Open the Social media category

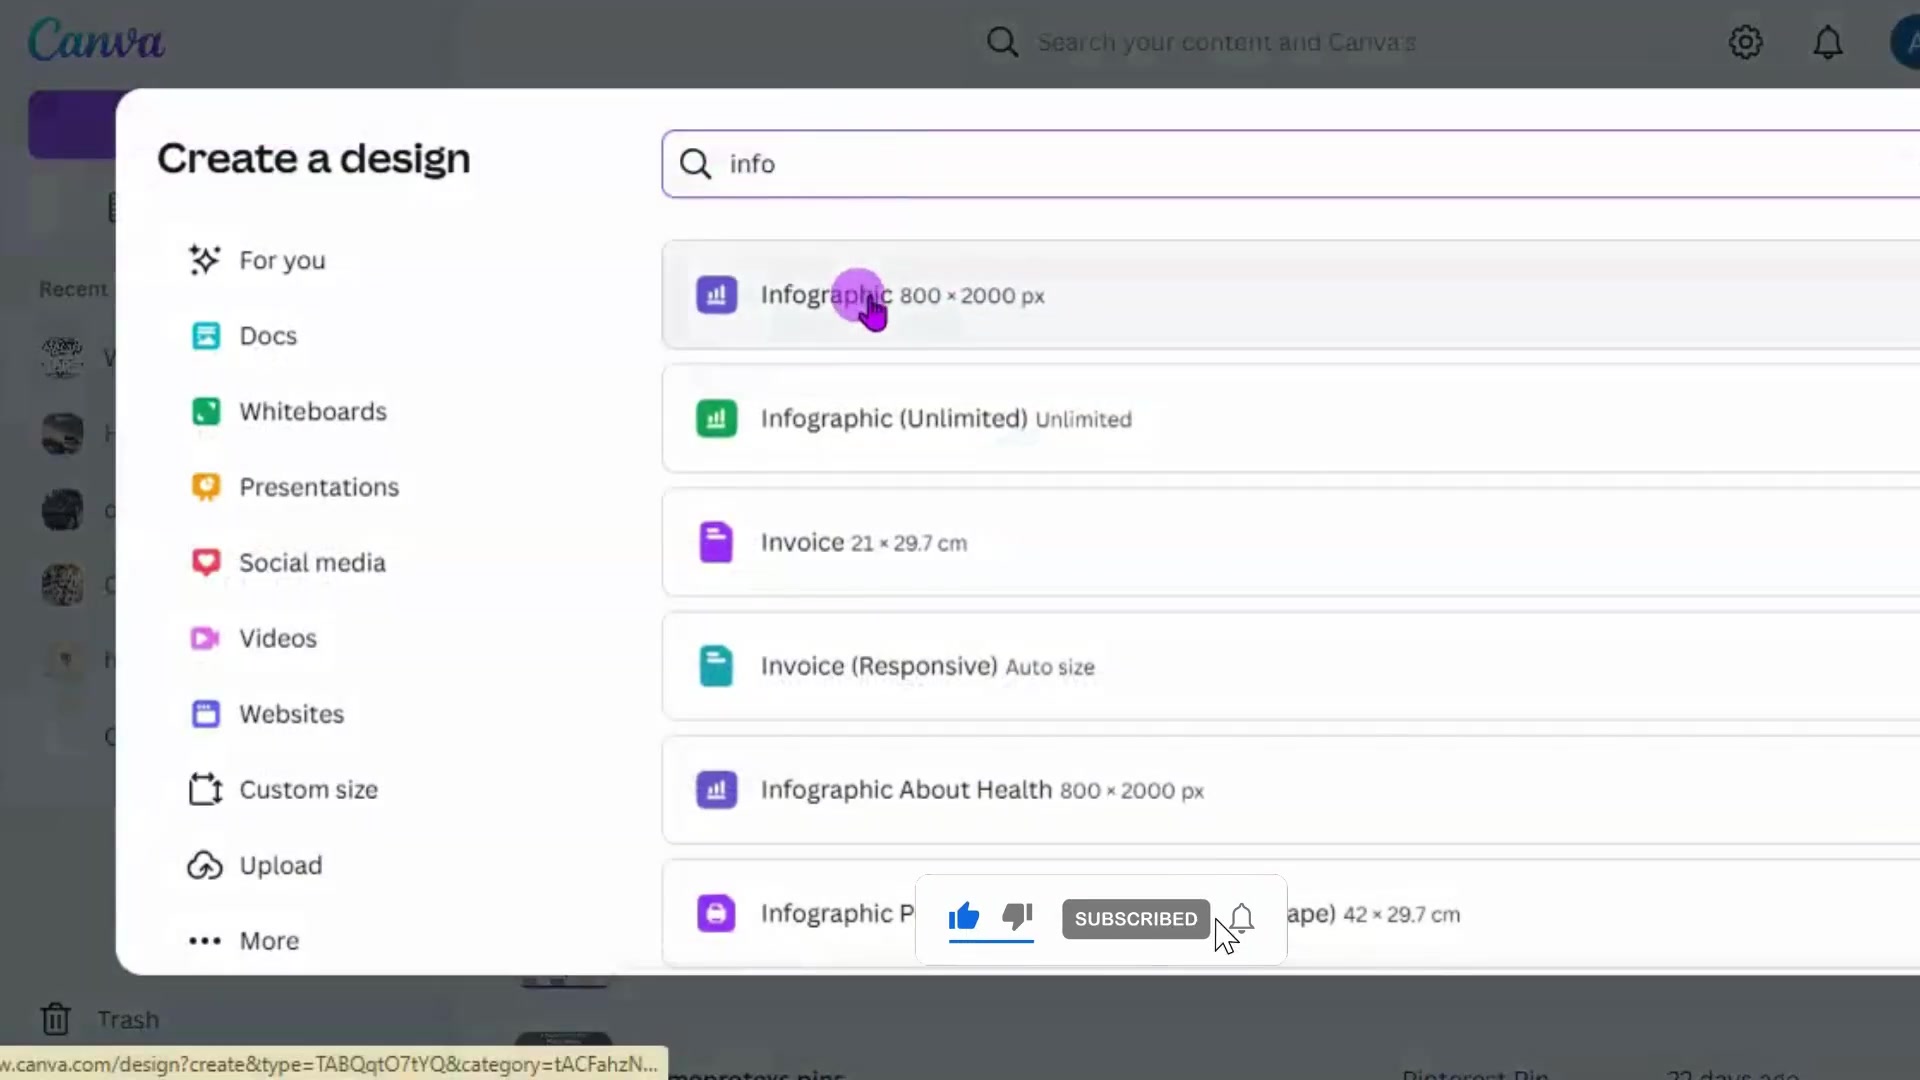(312, 563)
